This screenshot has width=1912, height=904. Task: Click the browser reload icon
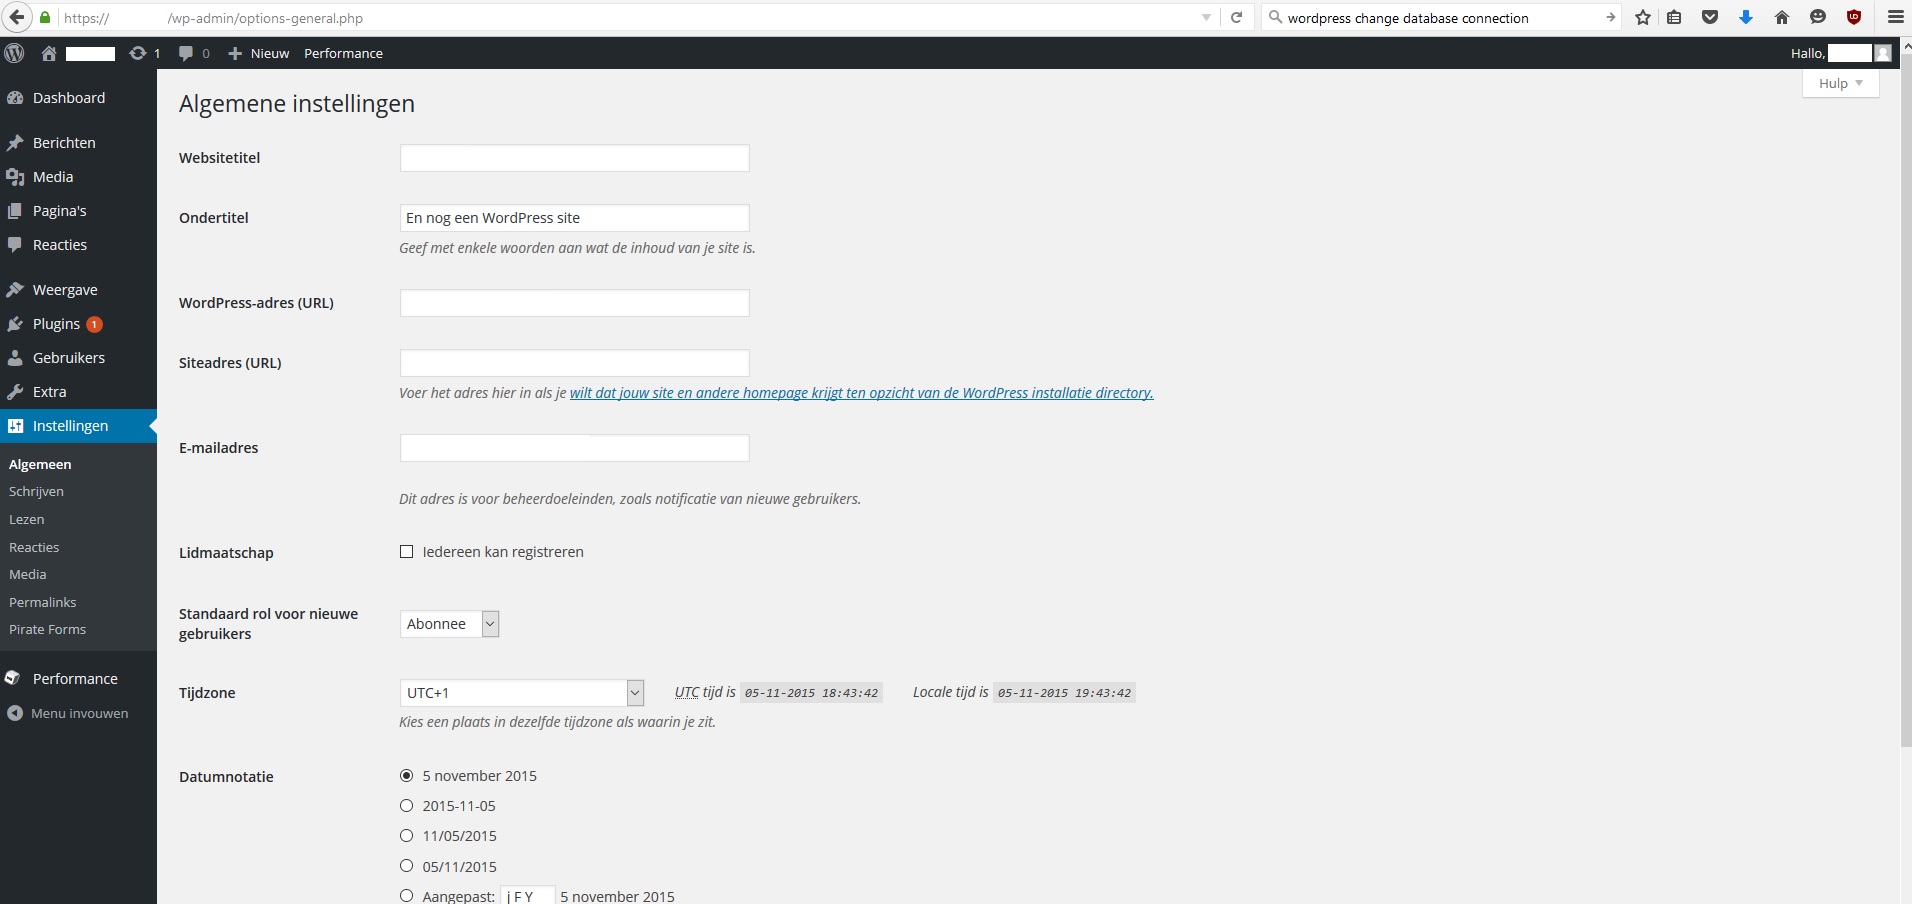pyautogui.click(x=1236, y=17)
